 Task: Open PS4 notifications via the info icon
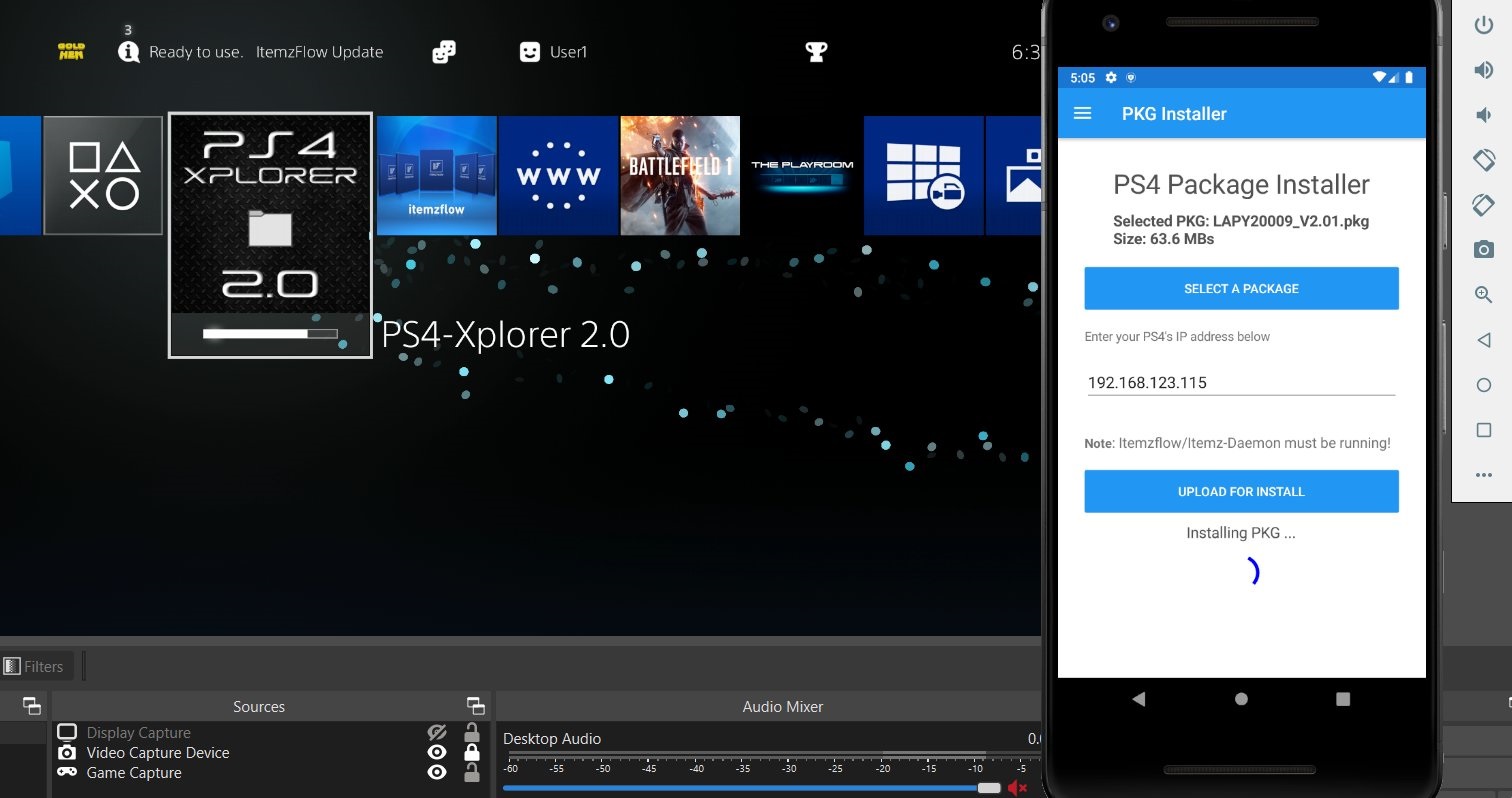[128, 52]
